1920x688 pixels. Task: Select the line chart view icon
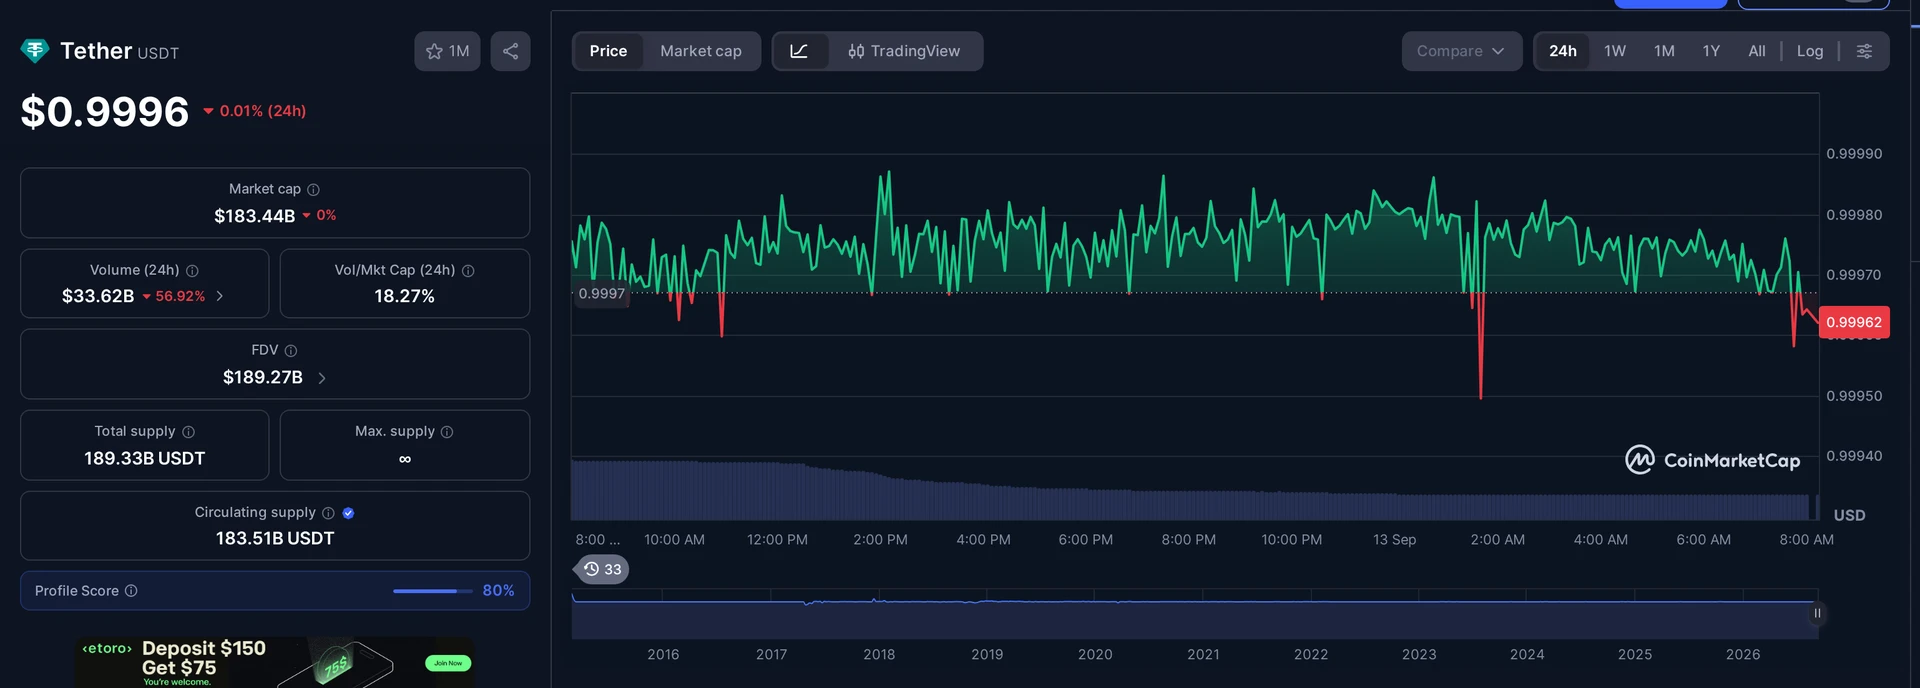(799, 51)
